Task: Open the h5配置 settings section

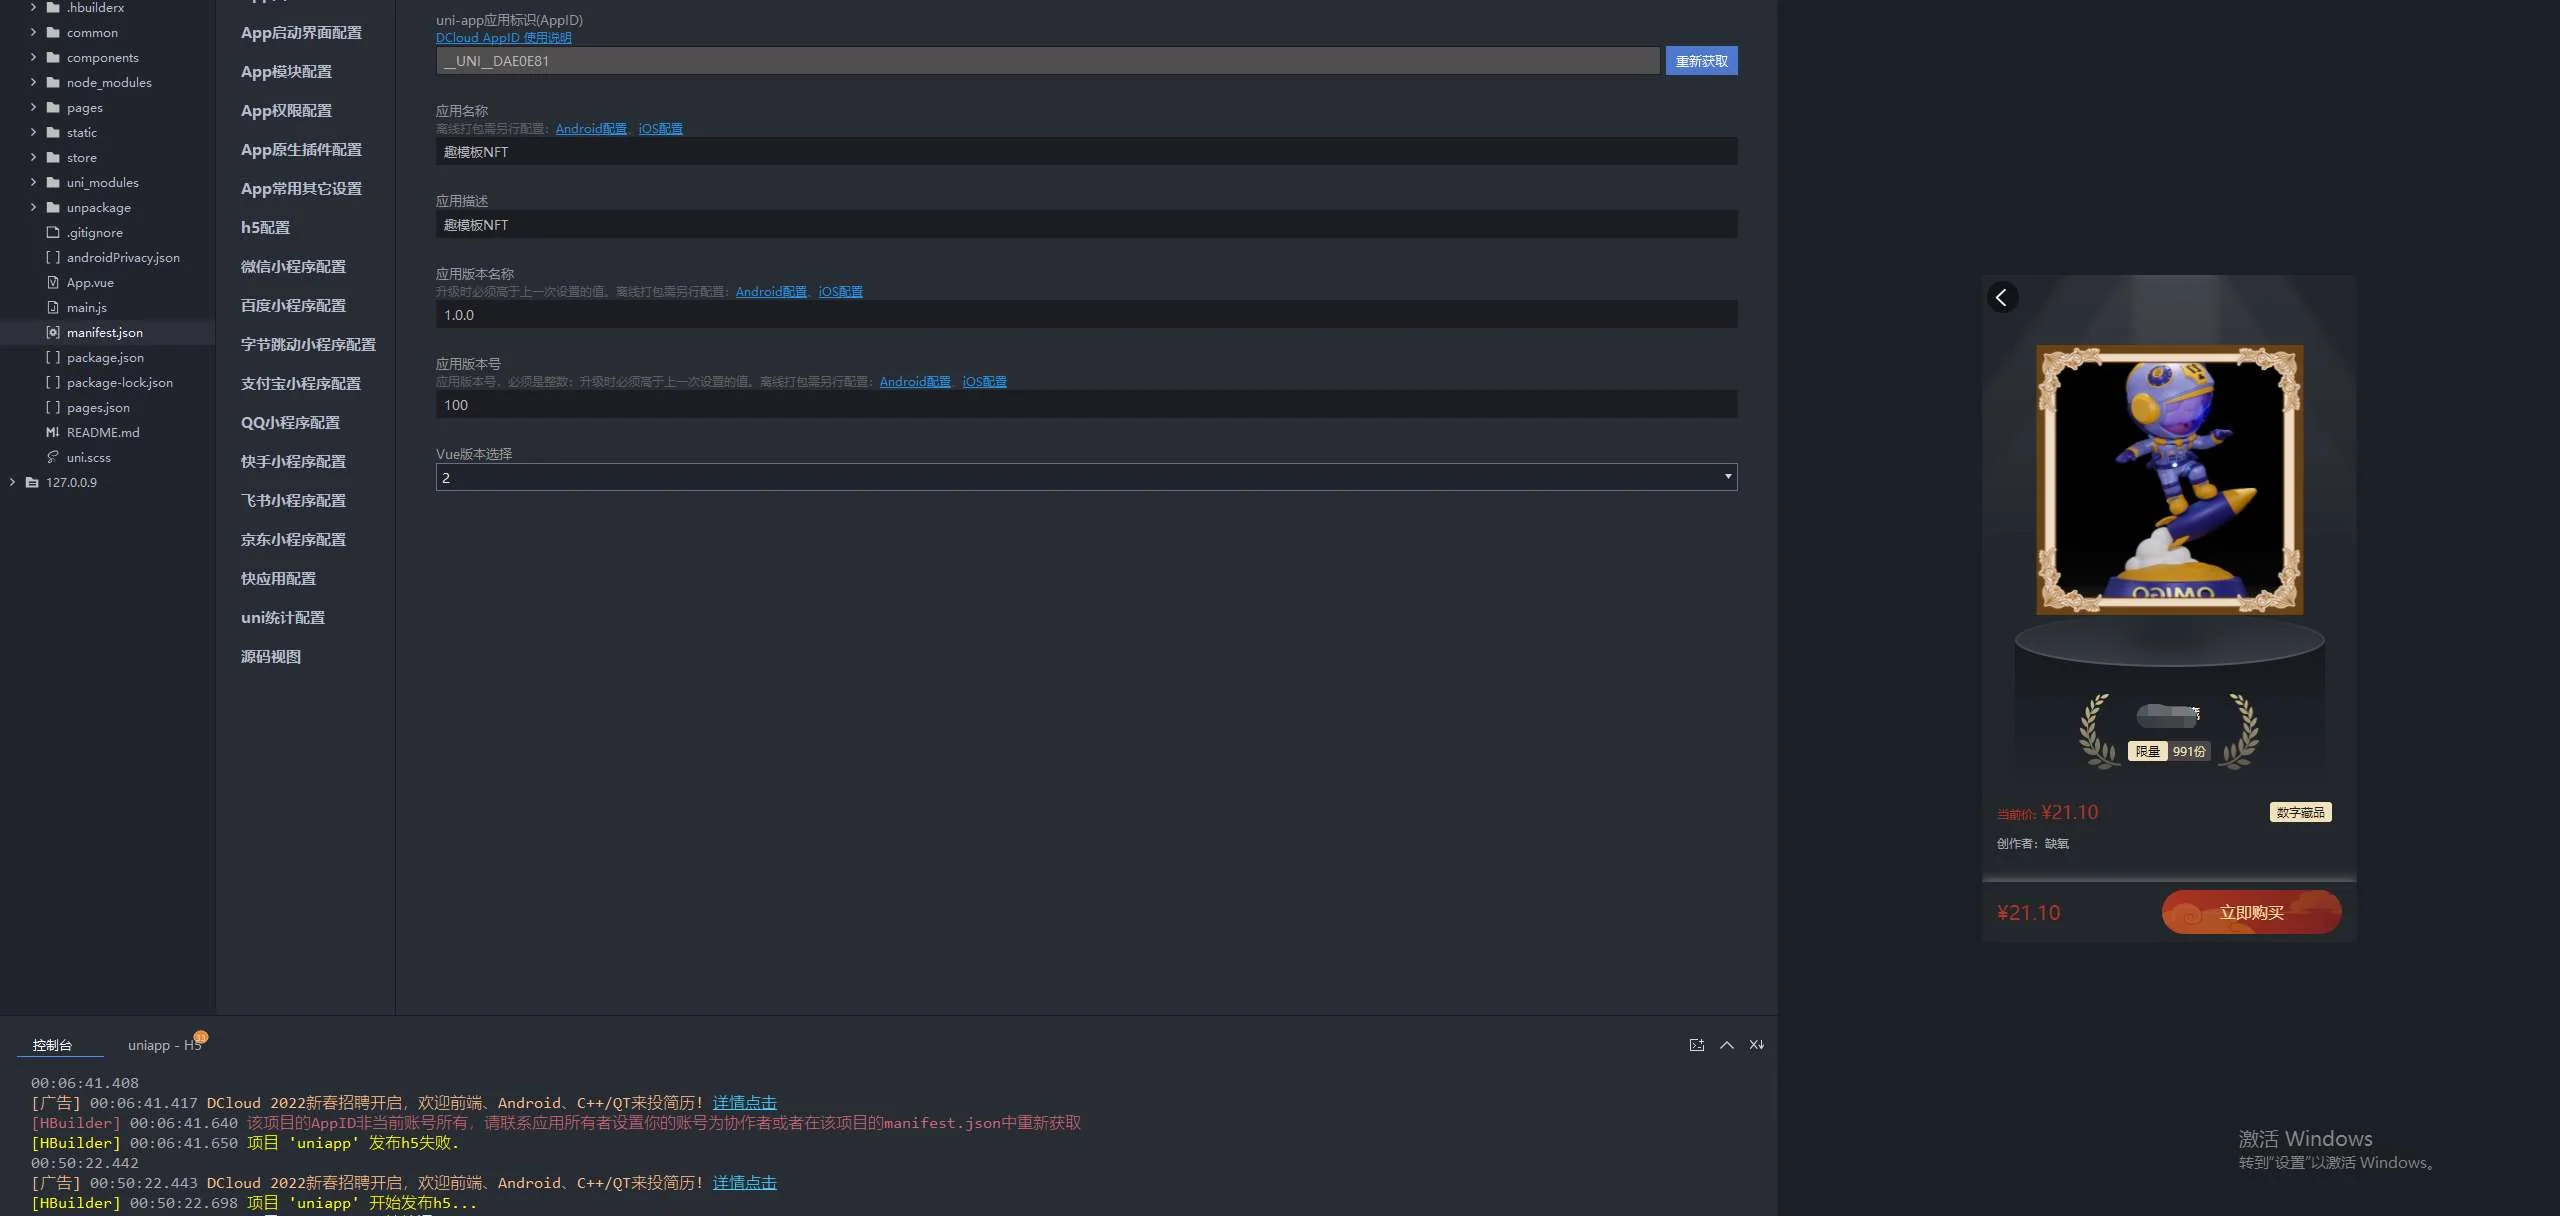Action: (265, 228)
